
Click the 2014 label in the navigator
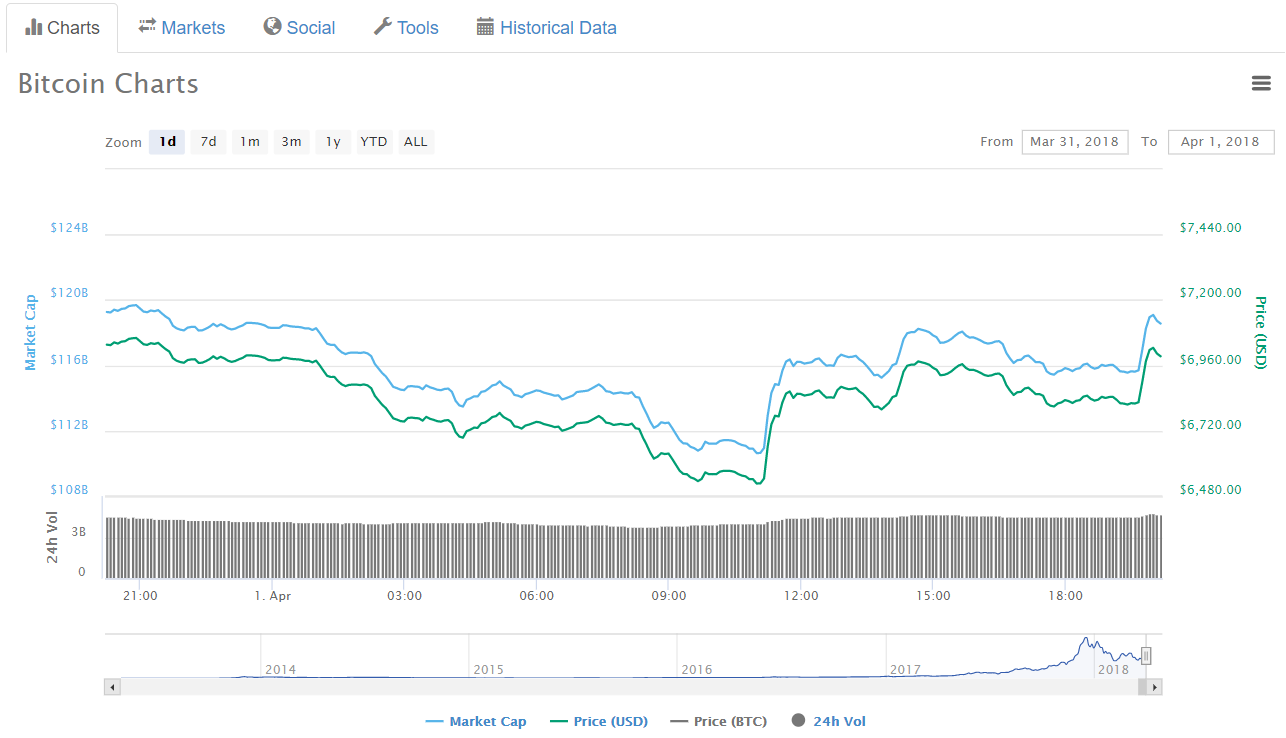280,669
